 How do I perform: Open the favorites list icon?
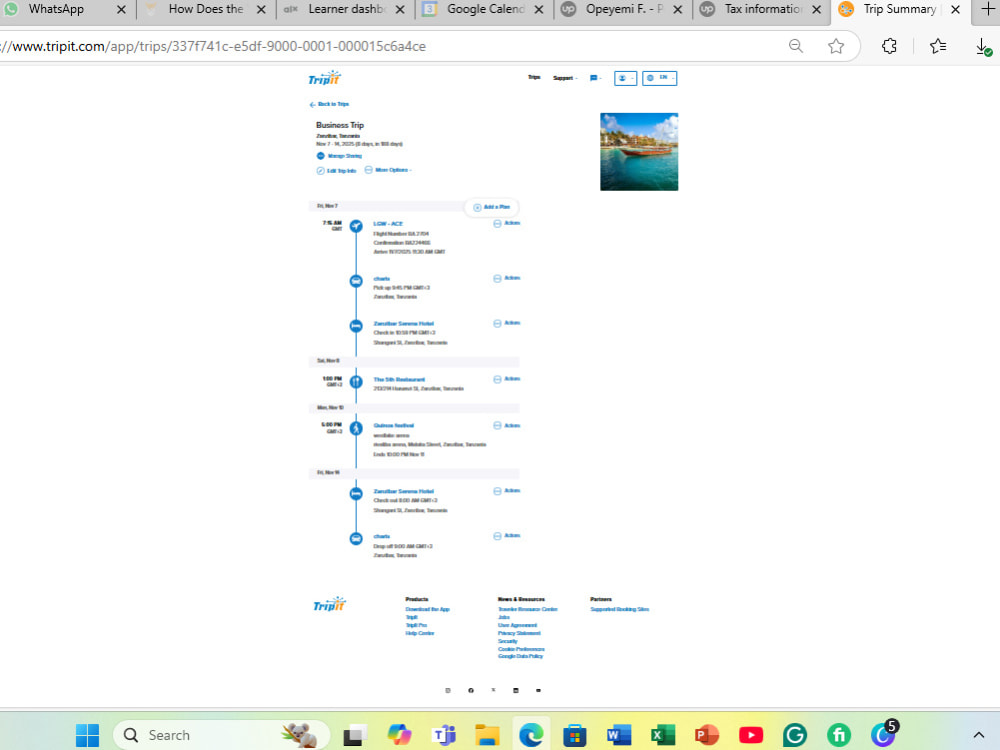[x=938, y=46]
